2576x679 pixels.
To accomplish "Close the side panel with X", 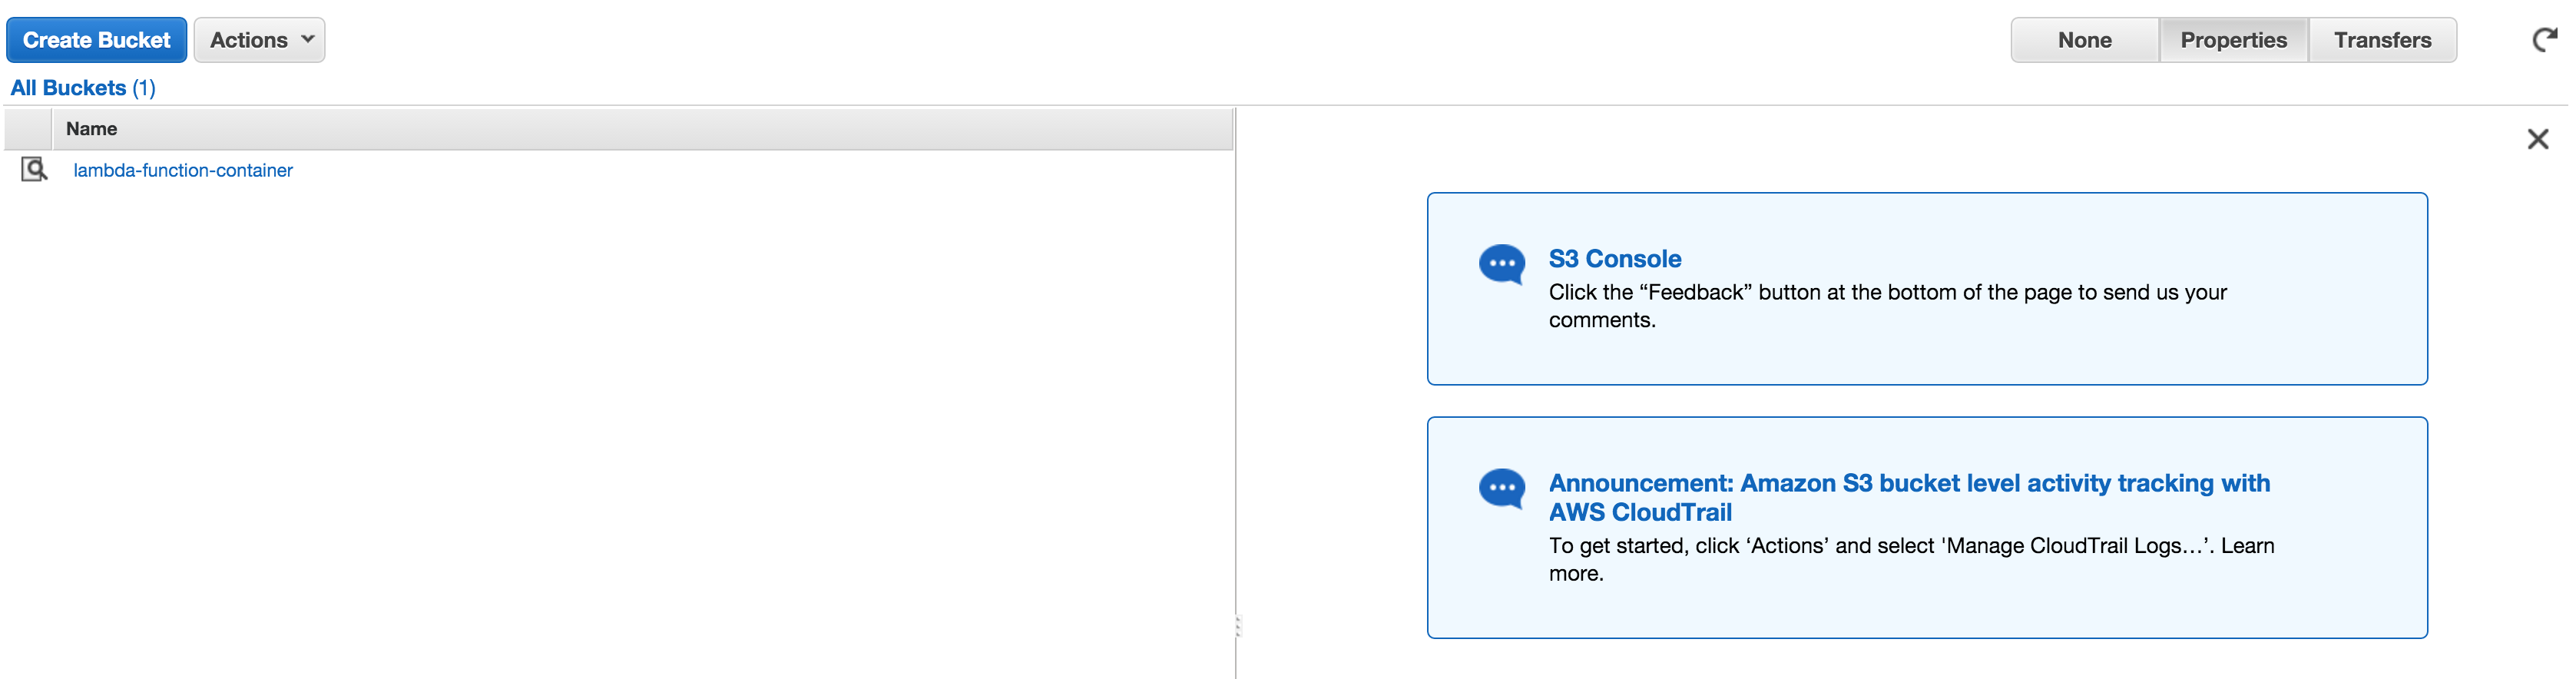I will [2537, 139].
